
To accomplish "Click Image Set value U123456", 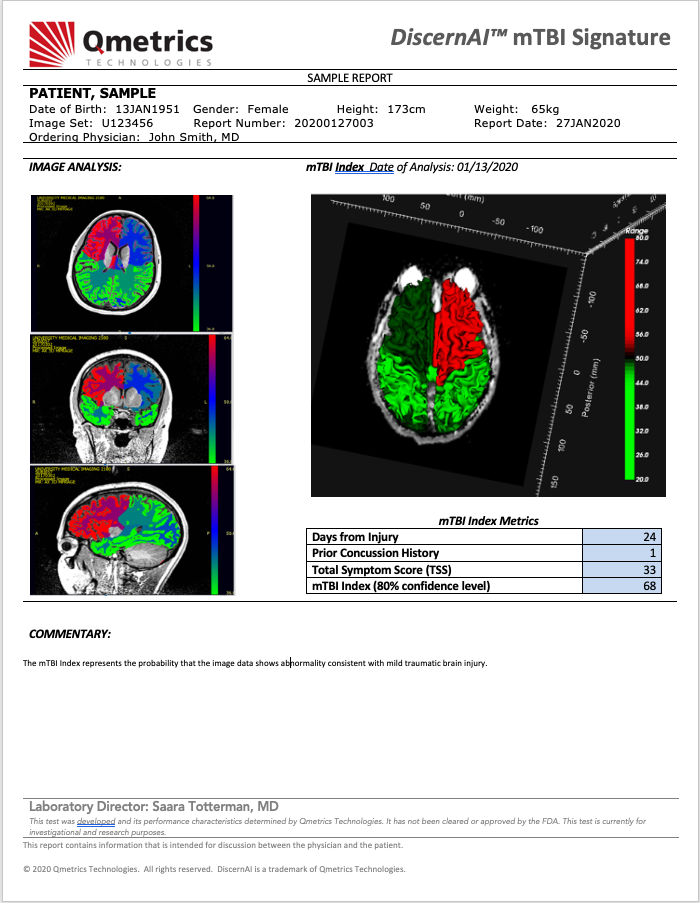I will (x=127, y=123).
